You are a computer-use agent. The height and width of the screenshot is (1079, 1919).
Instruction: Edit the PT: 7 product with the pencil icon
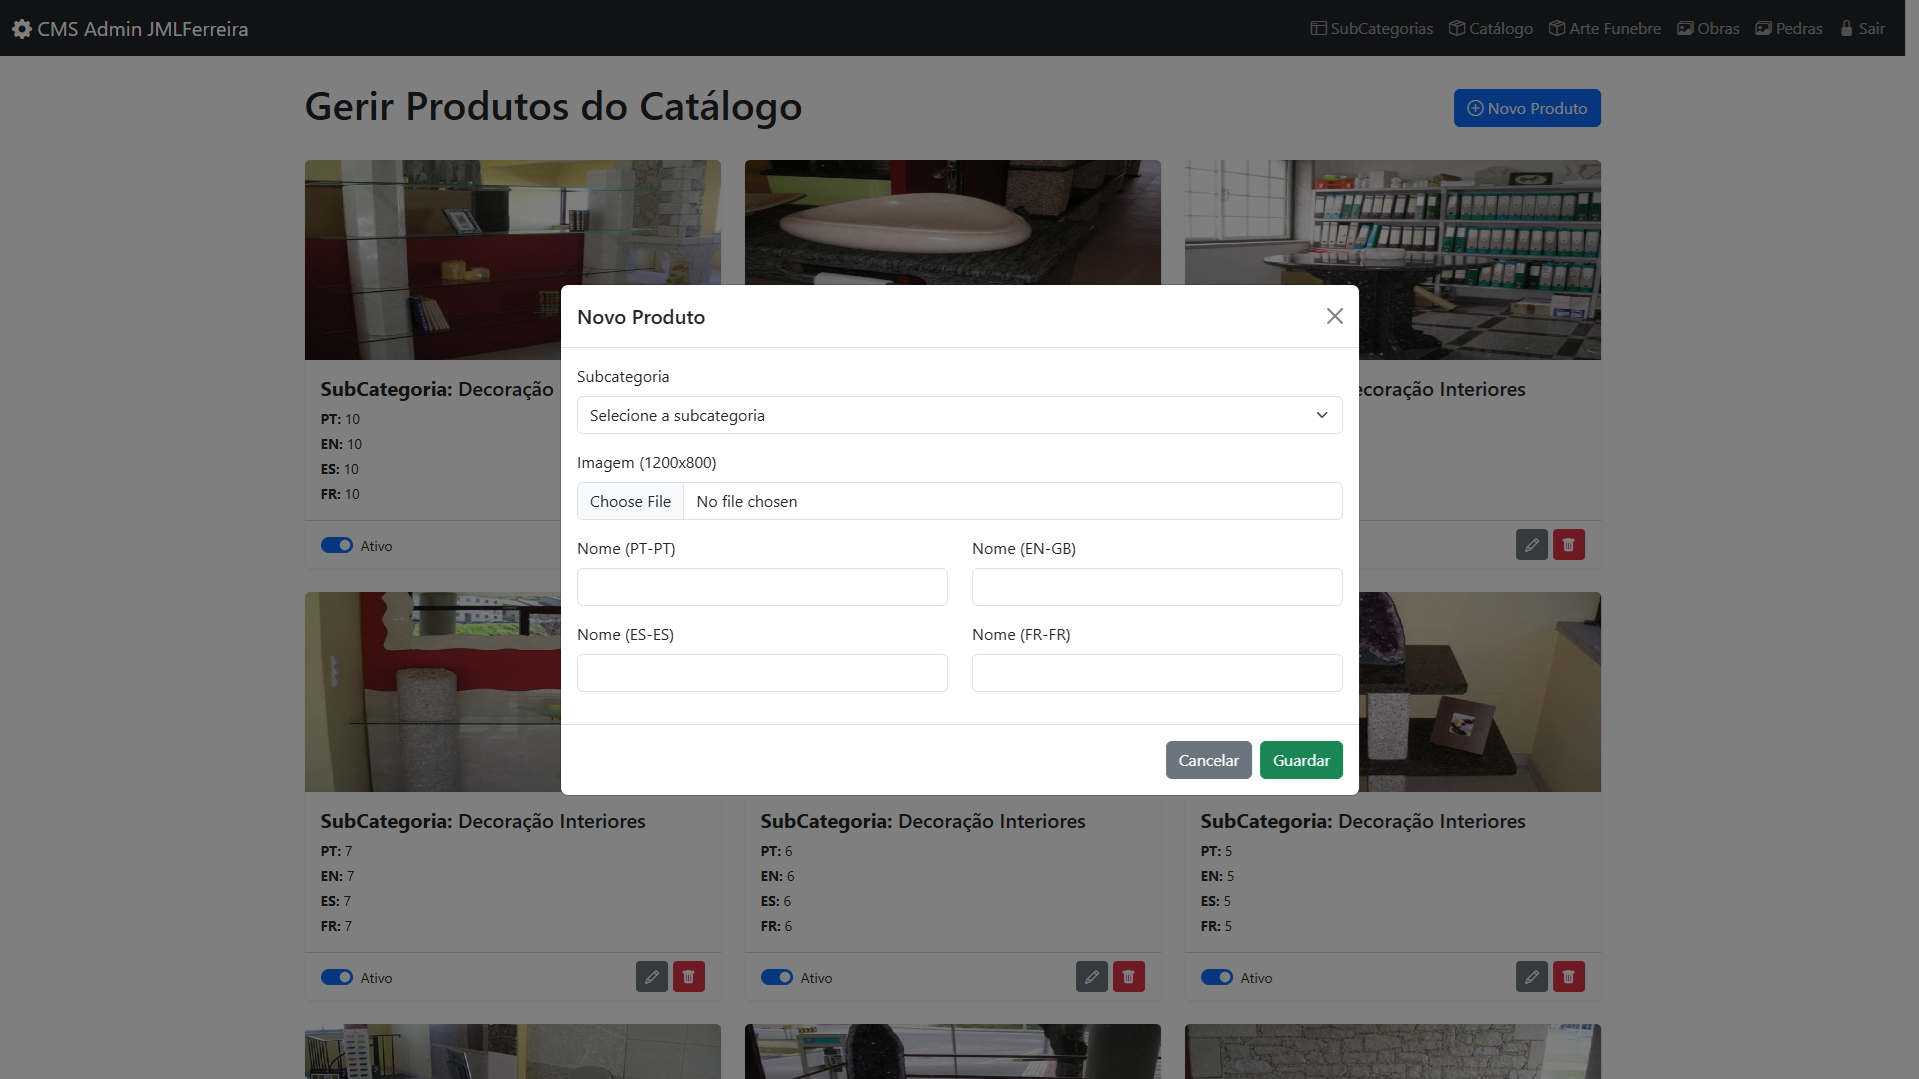point(652,977)
